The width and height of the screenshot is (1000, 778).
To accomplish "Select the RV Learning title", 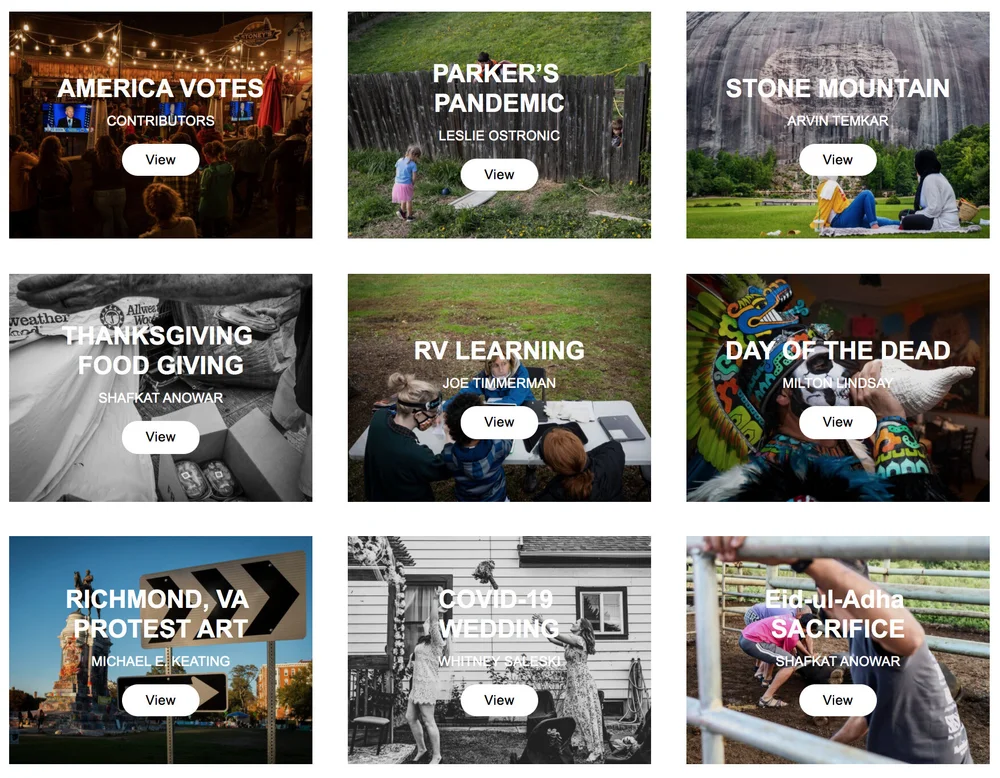I will tap(499, 350).
